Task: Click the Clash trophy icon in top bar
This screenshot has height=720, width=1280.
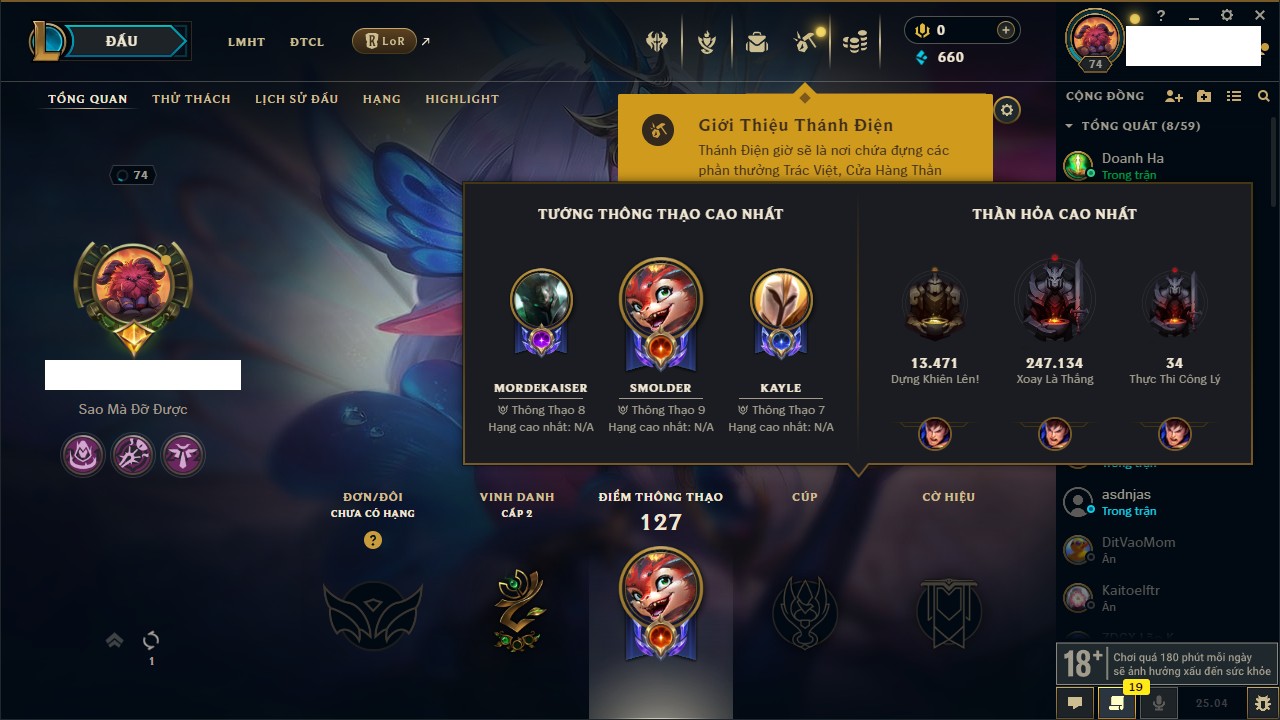Action: (x=707, y=42)
